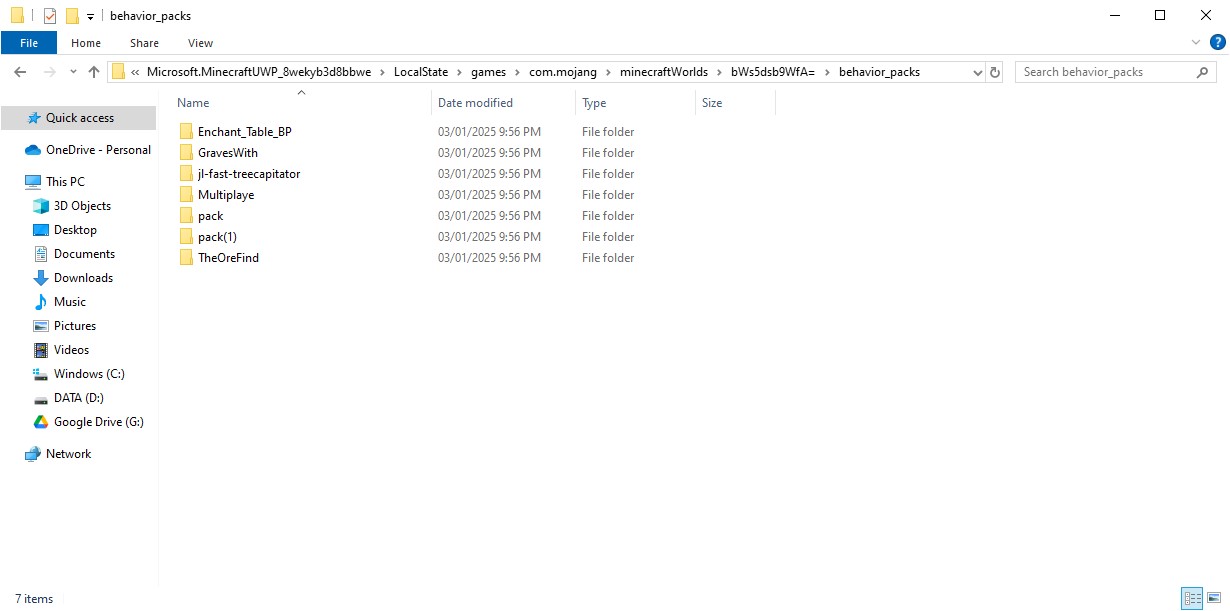Expand the ribbon with the chevron
1230x611 pixels.
(x=1197, y=42)
